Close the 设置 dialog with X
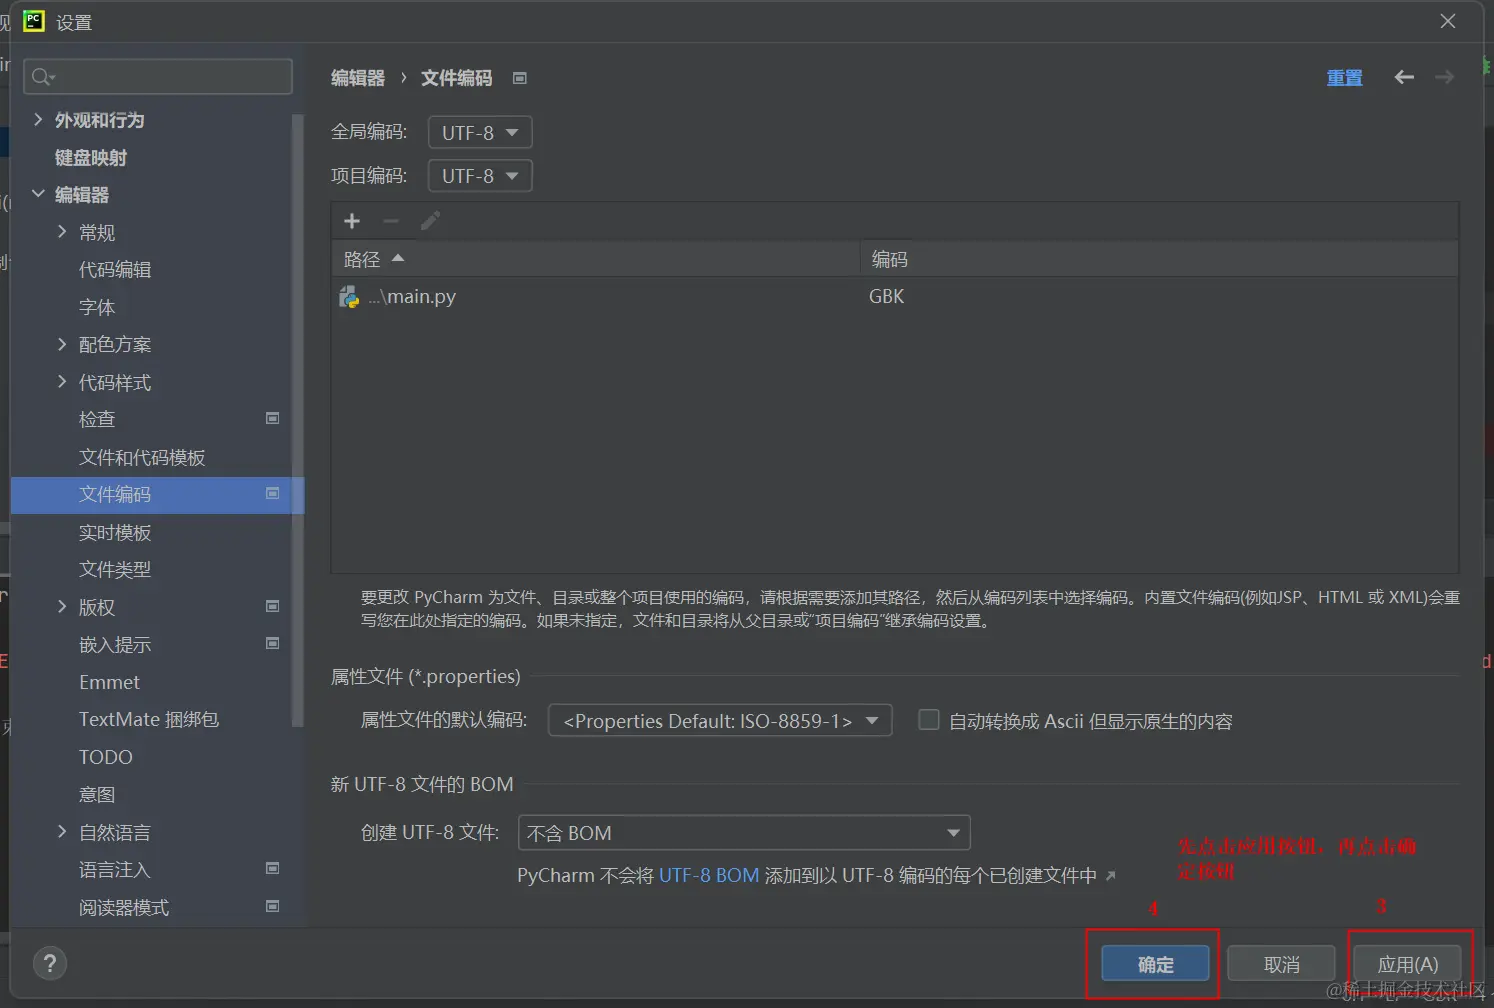The image size is (1494, 1008). [1447, 21]
